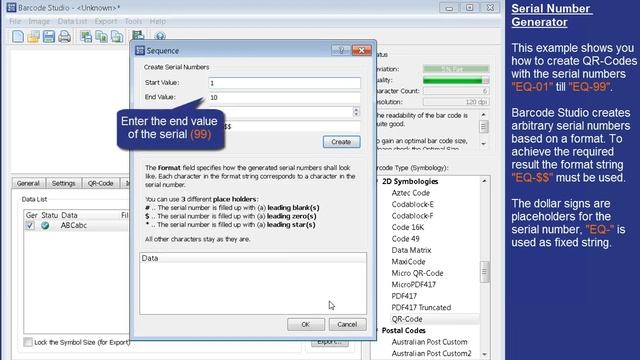Viewport: 640px width, 360px height.
Task: Click the Data column header in Data List
Action: [69, 215]
